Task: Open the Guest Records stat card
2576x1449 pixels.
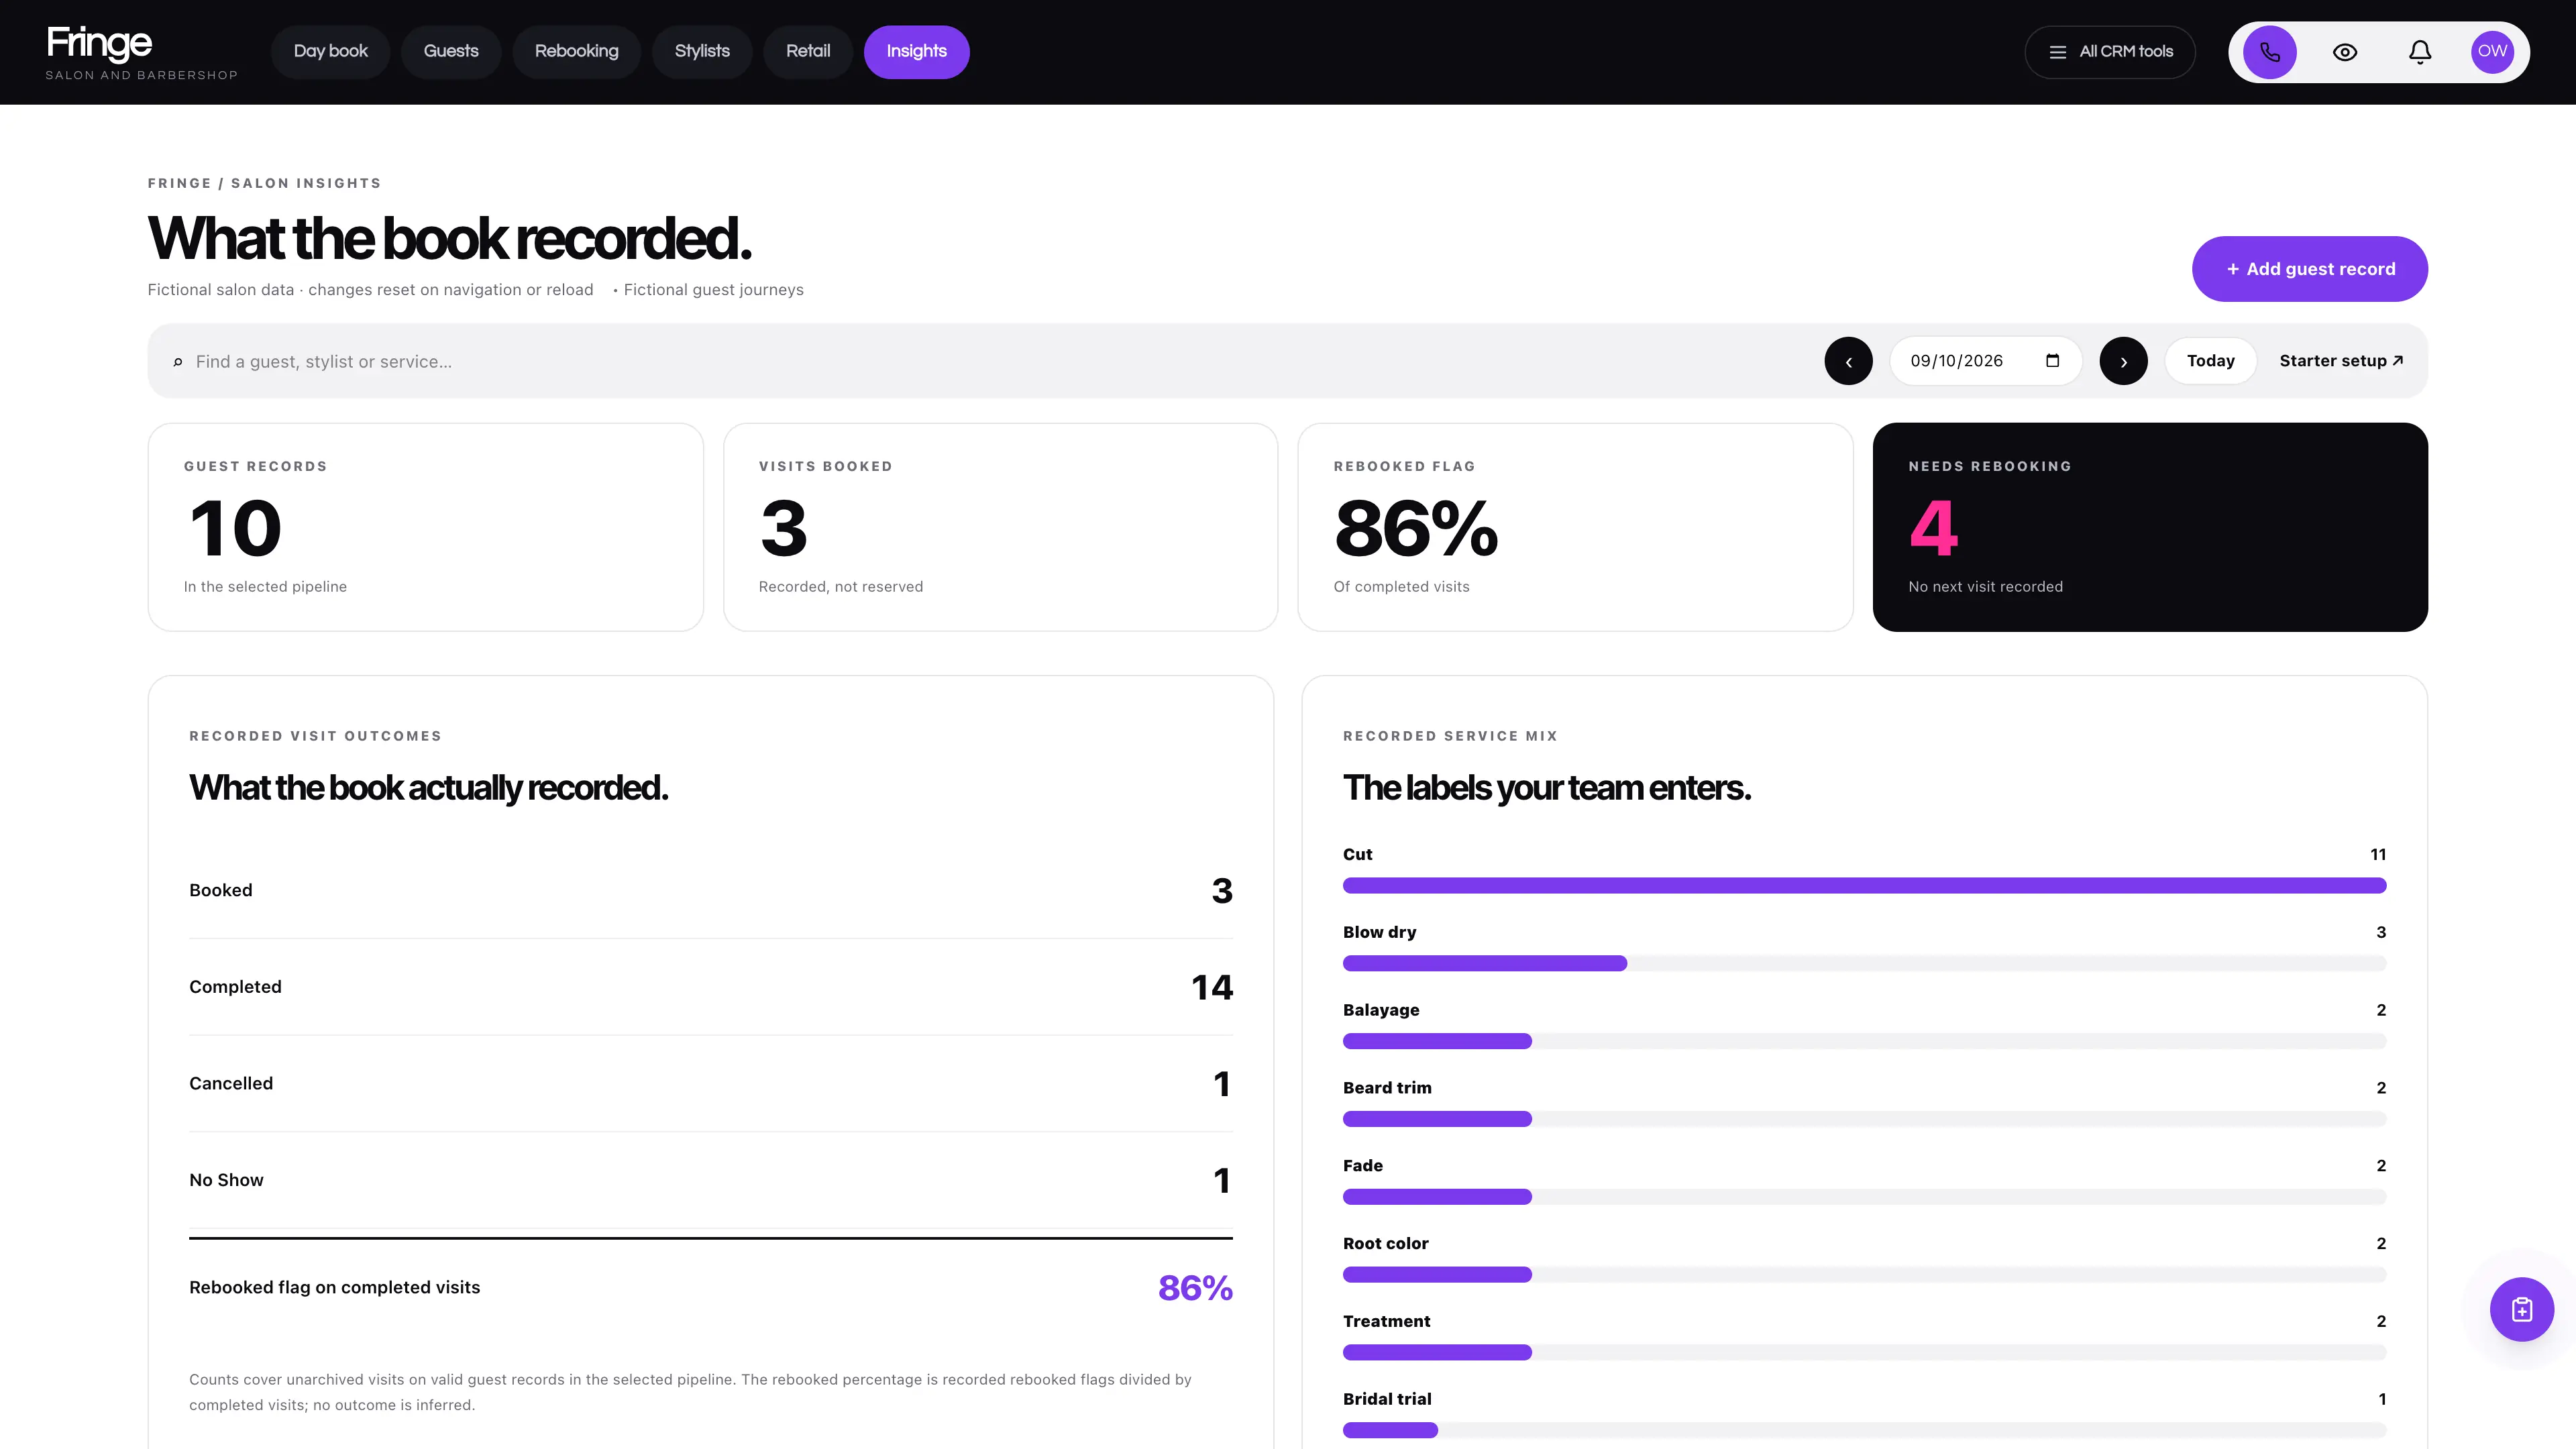Action: (x=425, y=527)
